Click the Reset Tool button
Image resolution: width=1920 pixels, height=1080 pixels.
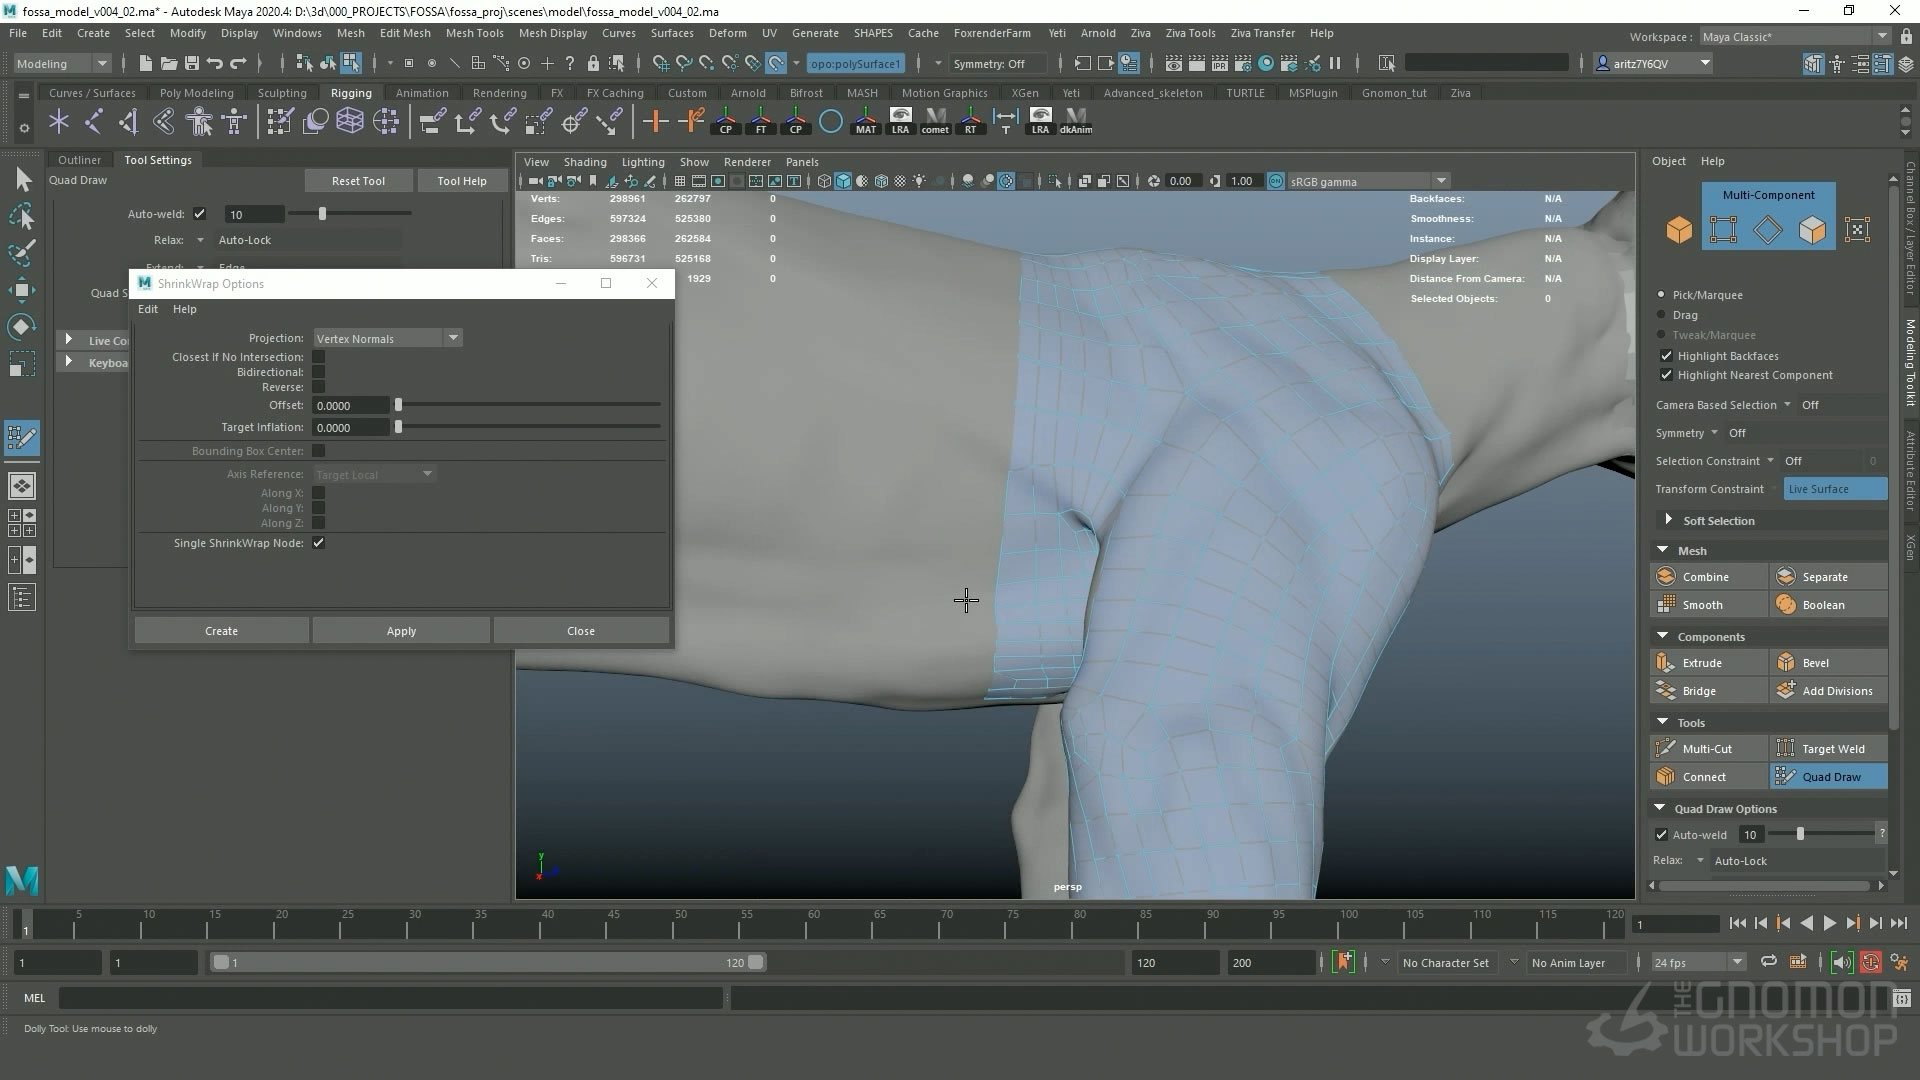click(358, 181)
